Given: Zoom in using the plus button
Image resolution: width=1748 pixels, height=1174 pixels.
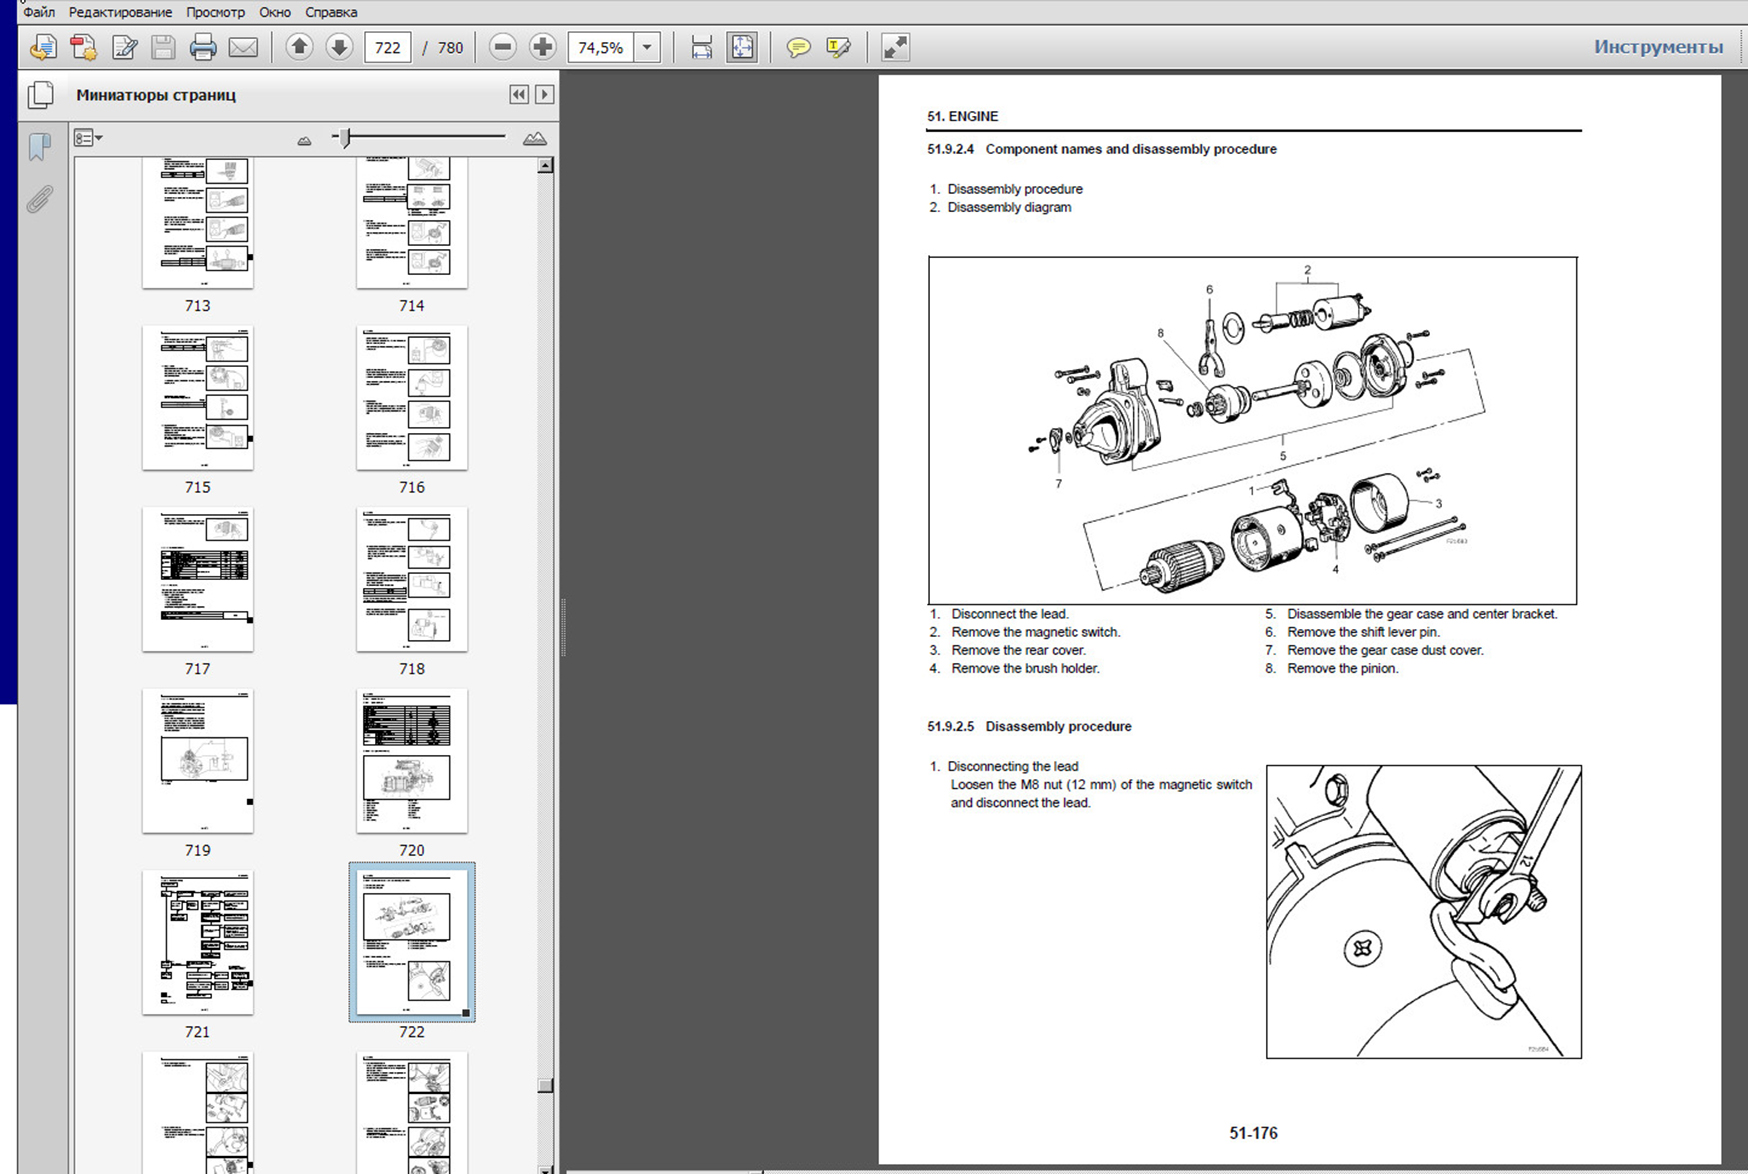Looking at the screenshot, I should pyautogui.click(x=543, y=47).
